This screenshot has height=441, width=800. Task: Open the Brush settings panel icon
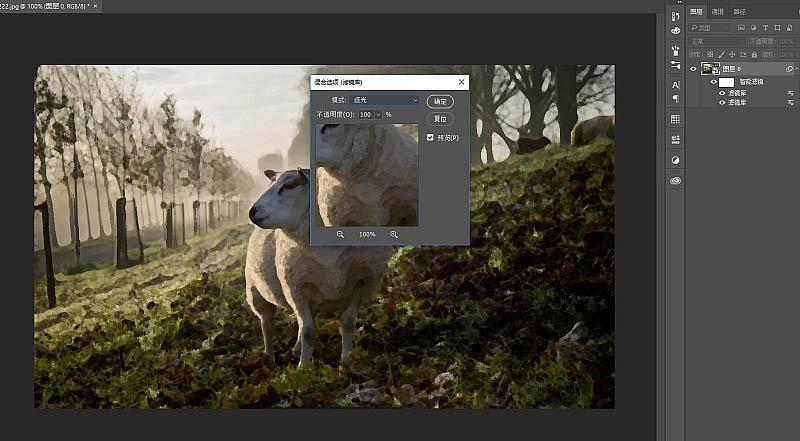pyautogui.click(x=676, y=65)
